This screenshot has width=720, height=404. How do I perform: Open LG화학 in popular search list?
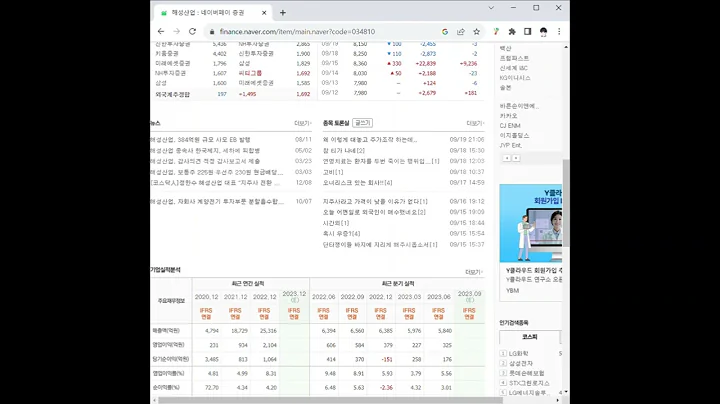pos(518,354)
